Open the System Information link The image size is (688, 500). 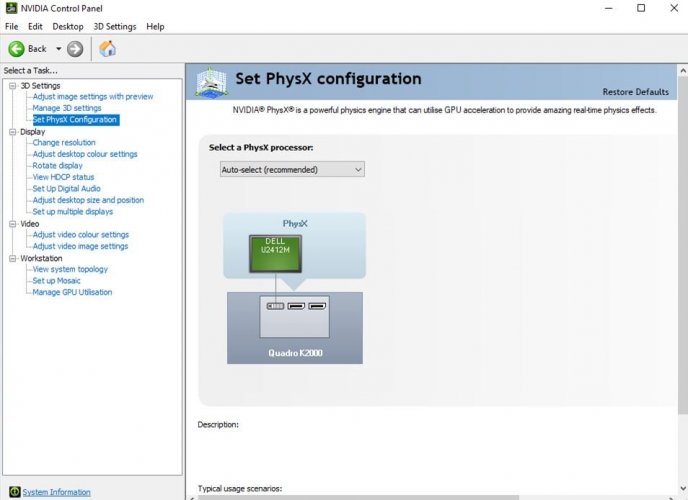(57, 492)
